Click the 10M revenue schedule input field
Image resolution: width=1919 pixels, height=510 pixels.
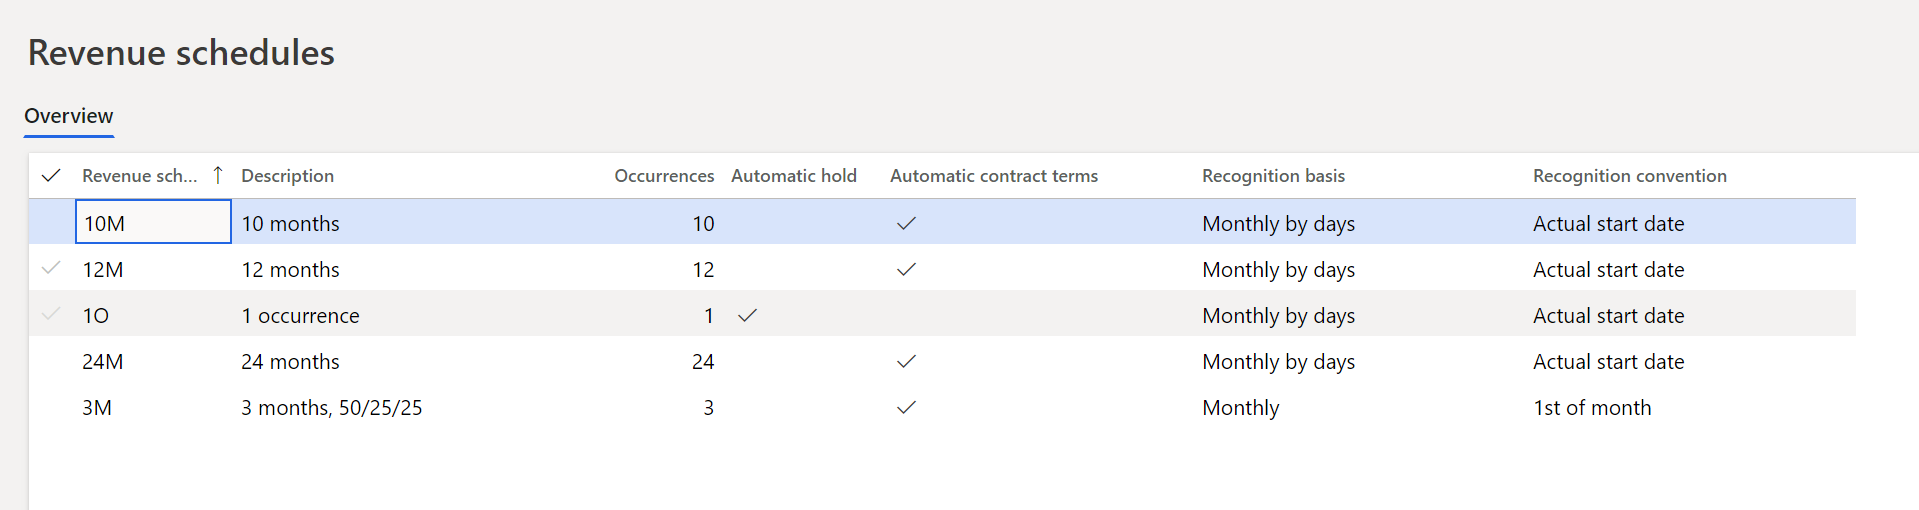coord(153,222)
